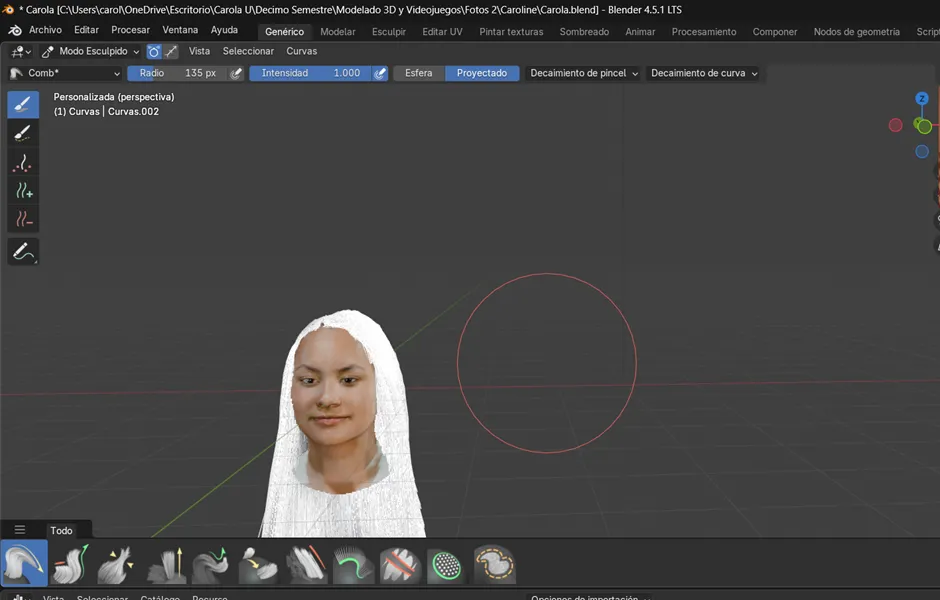Expand the Decaimiento de pincel dropdown
The width and height of the screenshot is (940, 600).
coord(583,73)
